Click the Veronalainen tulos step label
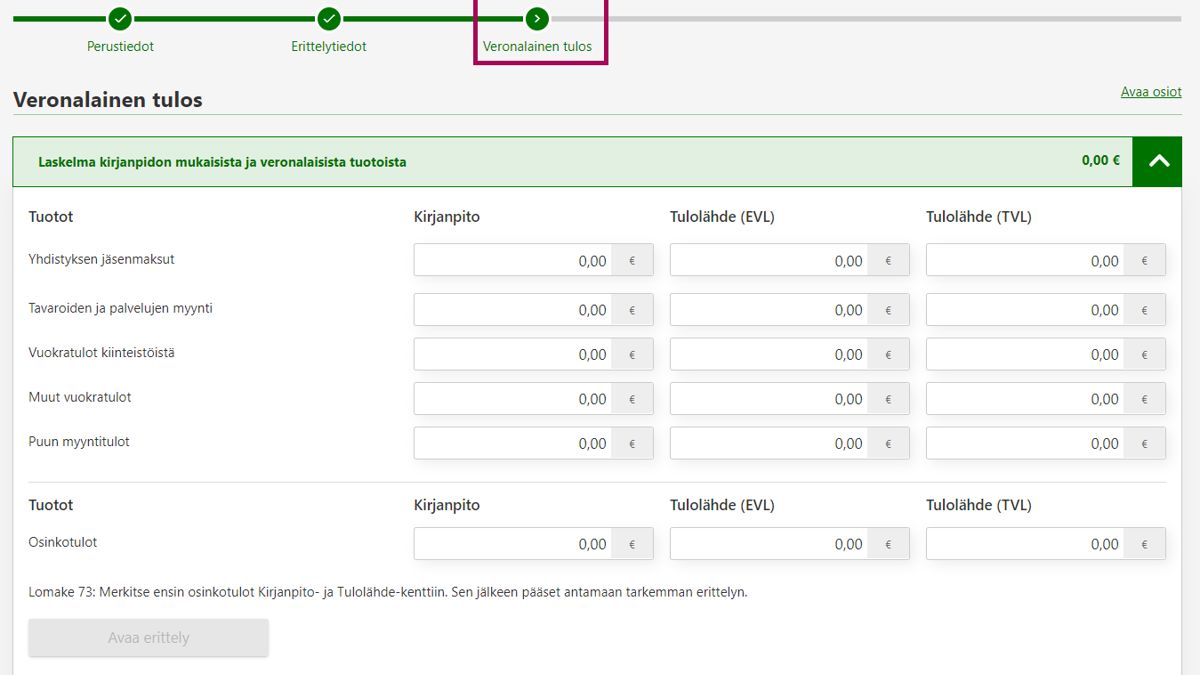 point(537,46)
